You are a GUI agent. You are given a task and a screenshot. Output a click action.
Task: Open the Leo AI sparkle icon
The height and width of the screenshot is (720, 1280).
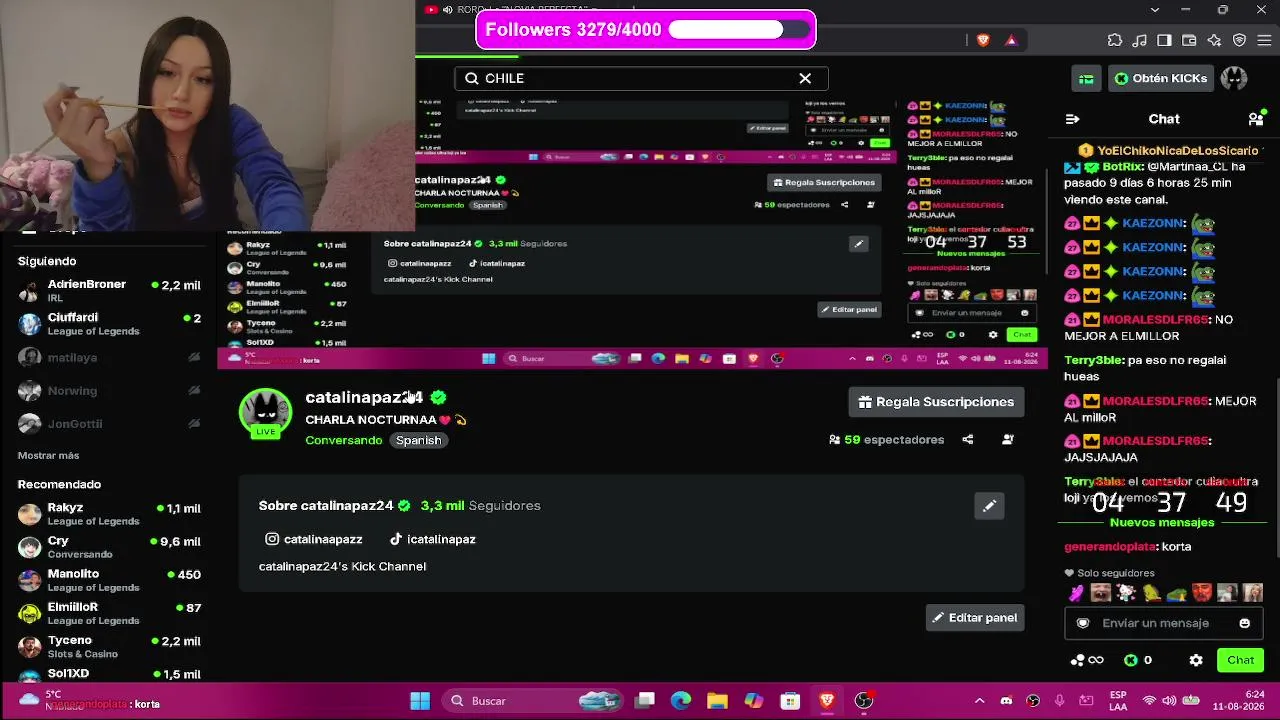(x=1214, y=40)
